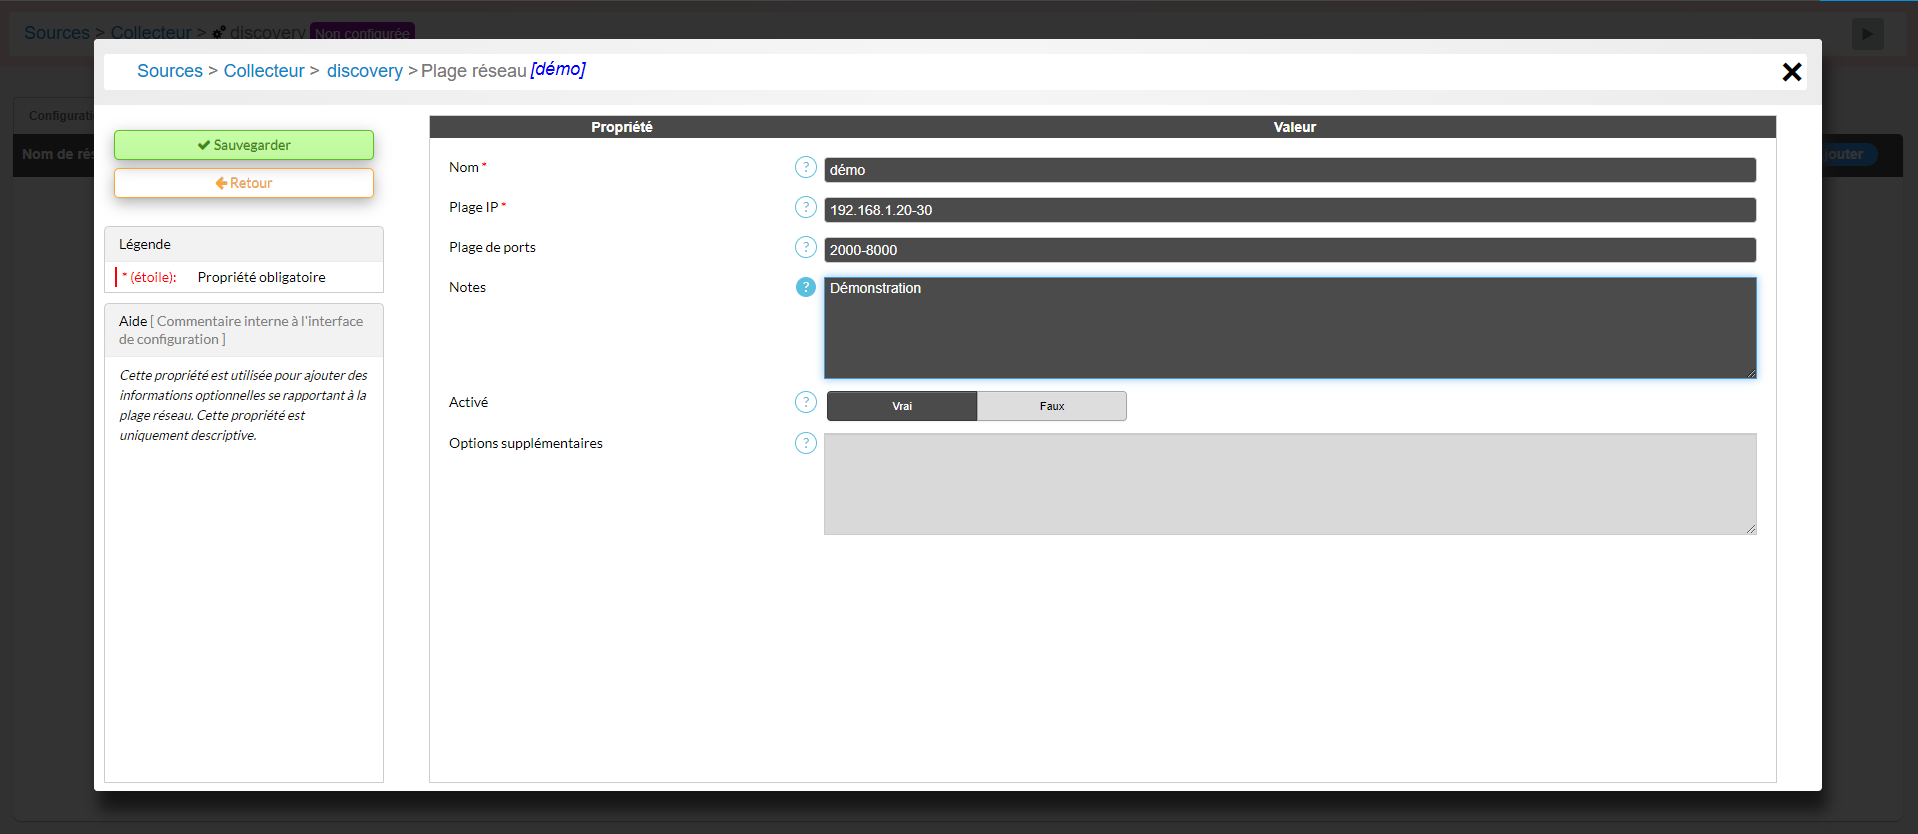Image resolution: width=1918 pixels, height=834 pixels.
Task: Click the Options supplémentaires text area
Action: click(1289, 484)
